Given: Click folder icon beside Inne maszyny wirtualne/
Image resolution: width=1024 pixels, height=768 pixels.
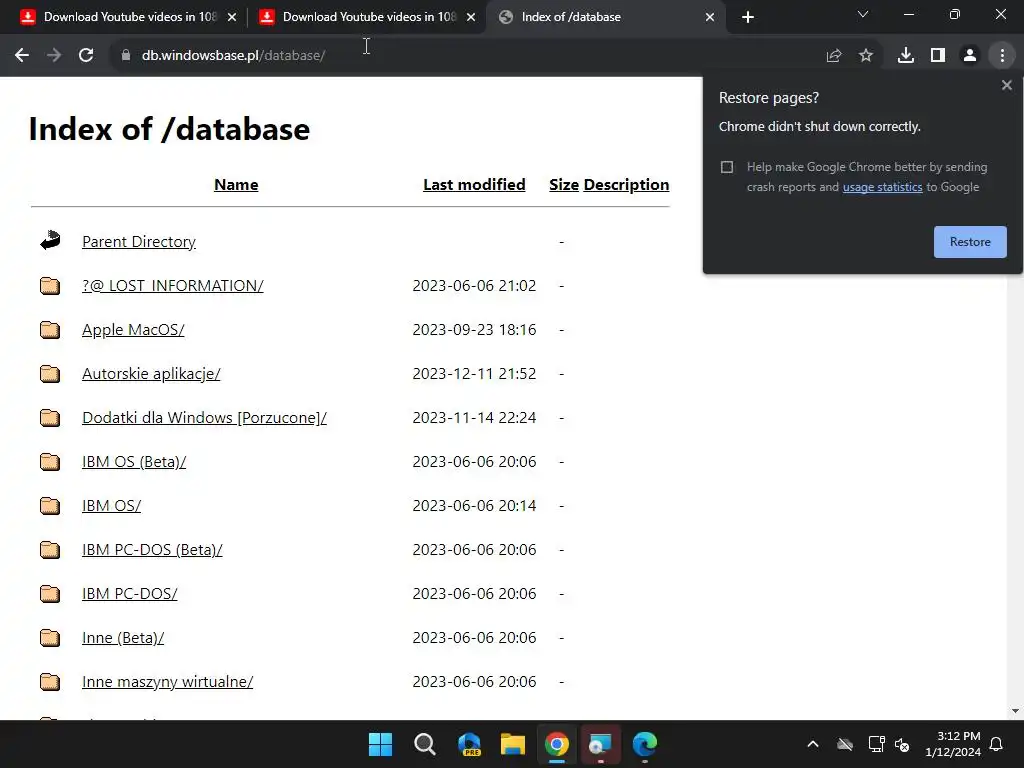Looking at the screenshot, I should point(50,682).
